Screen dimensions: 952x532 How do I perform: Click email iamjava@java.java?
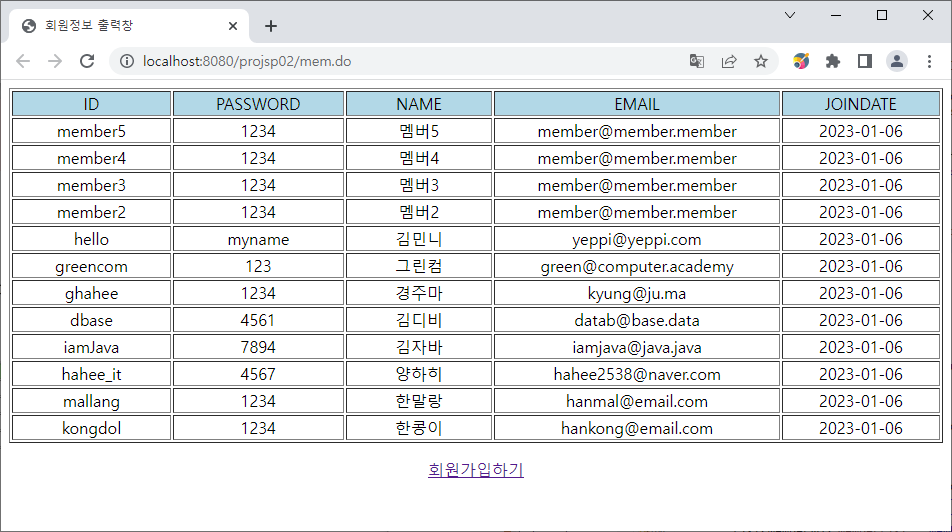tap(636, 347)
